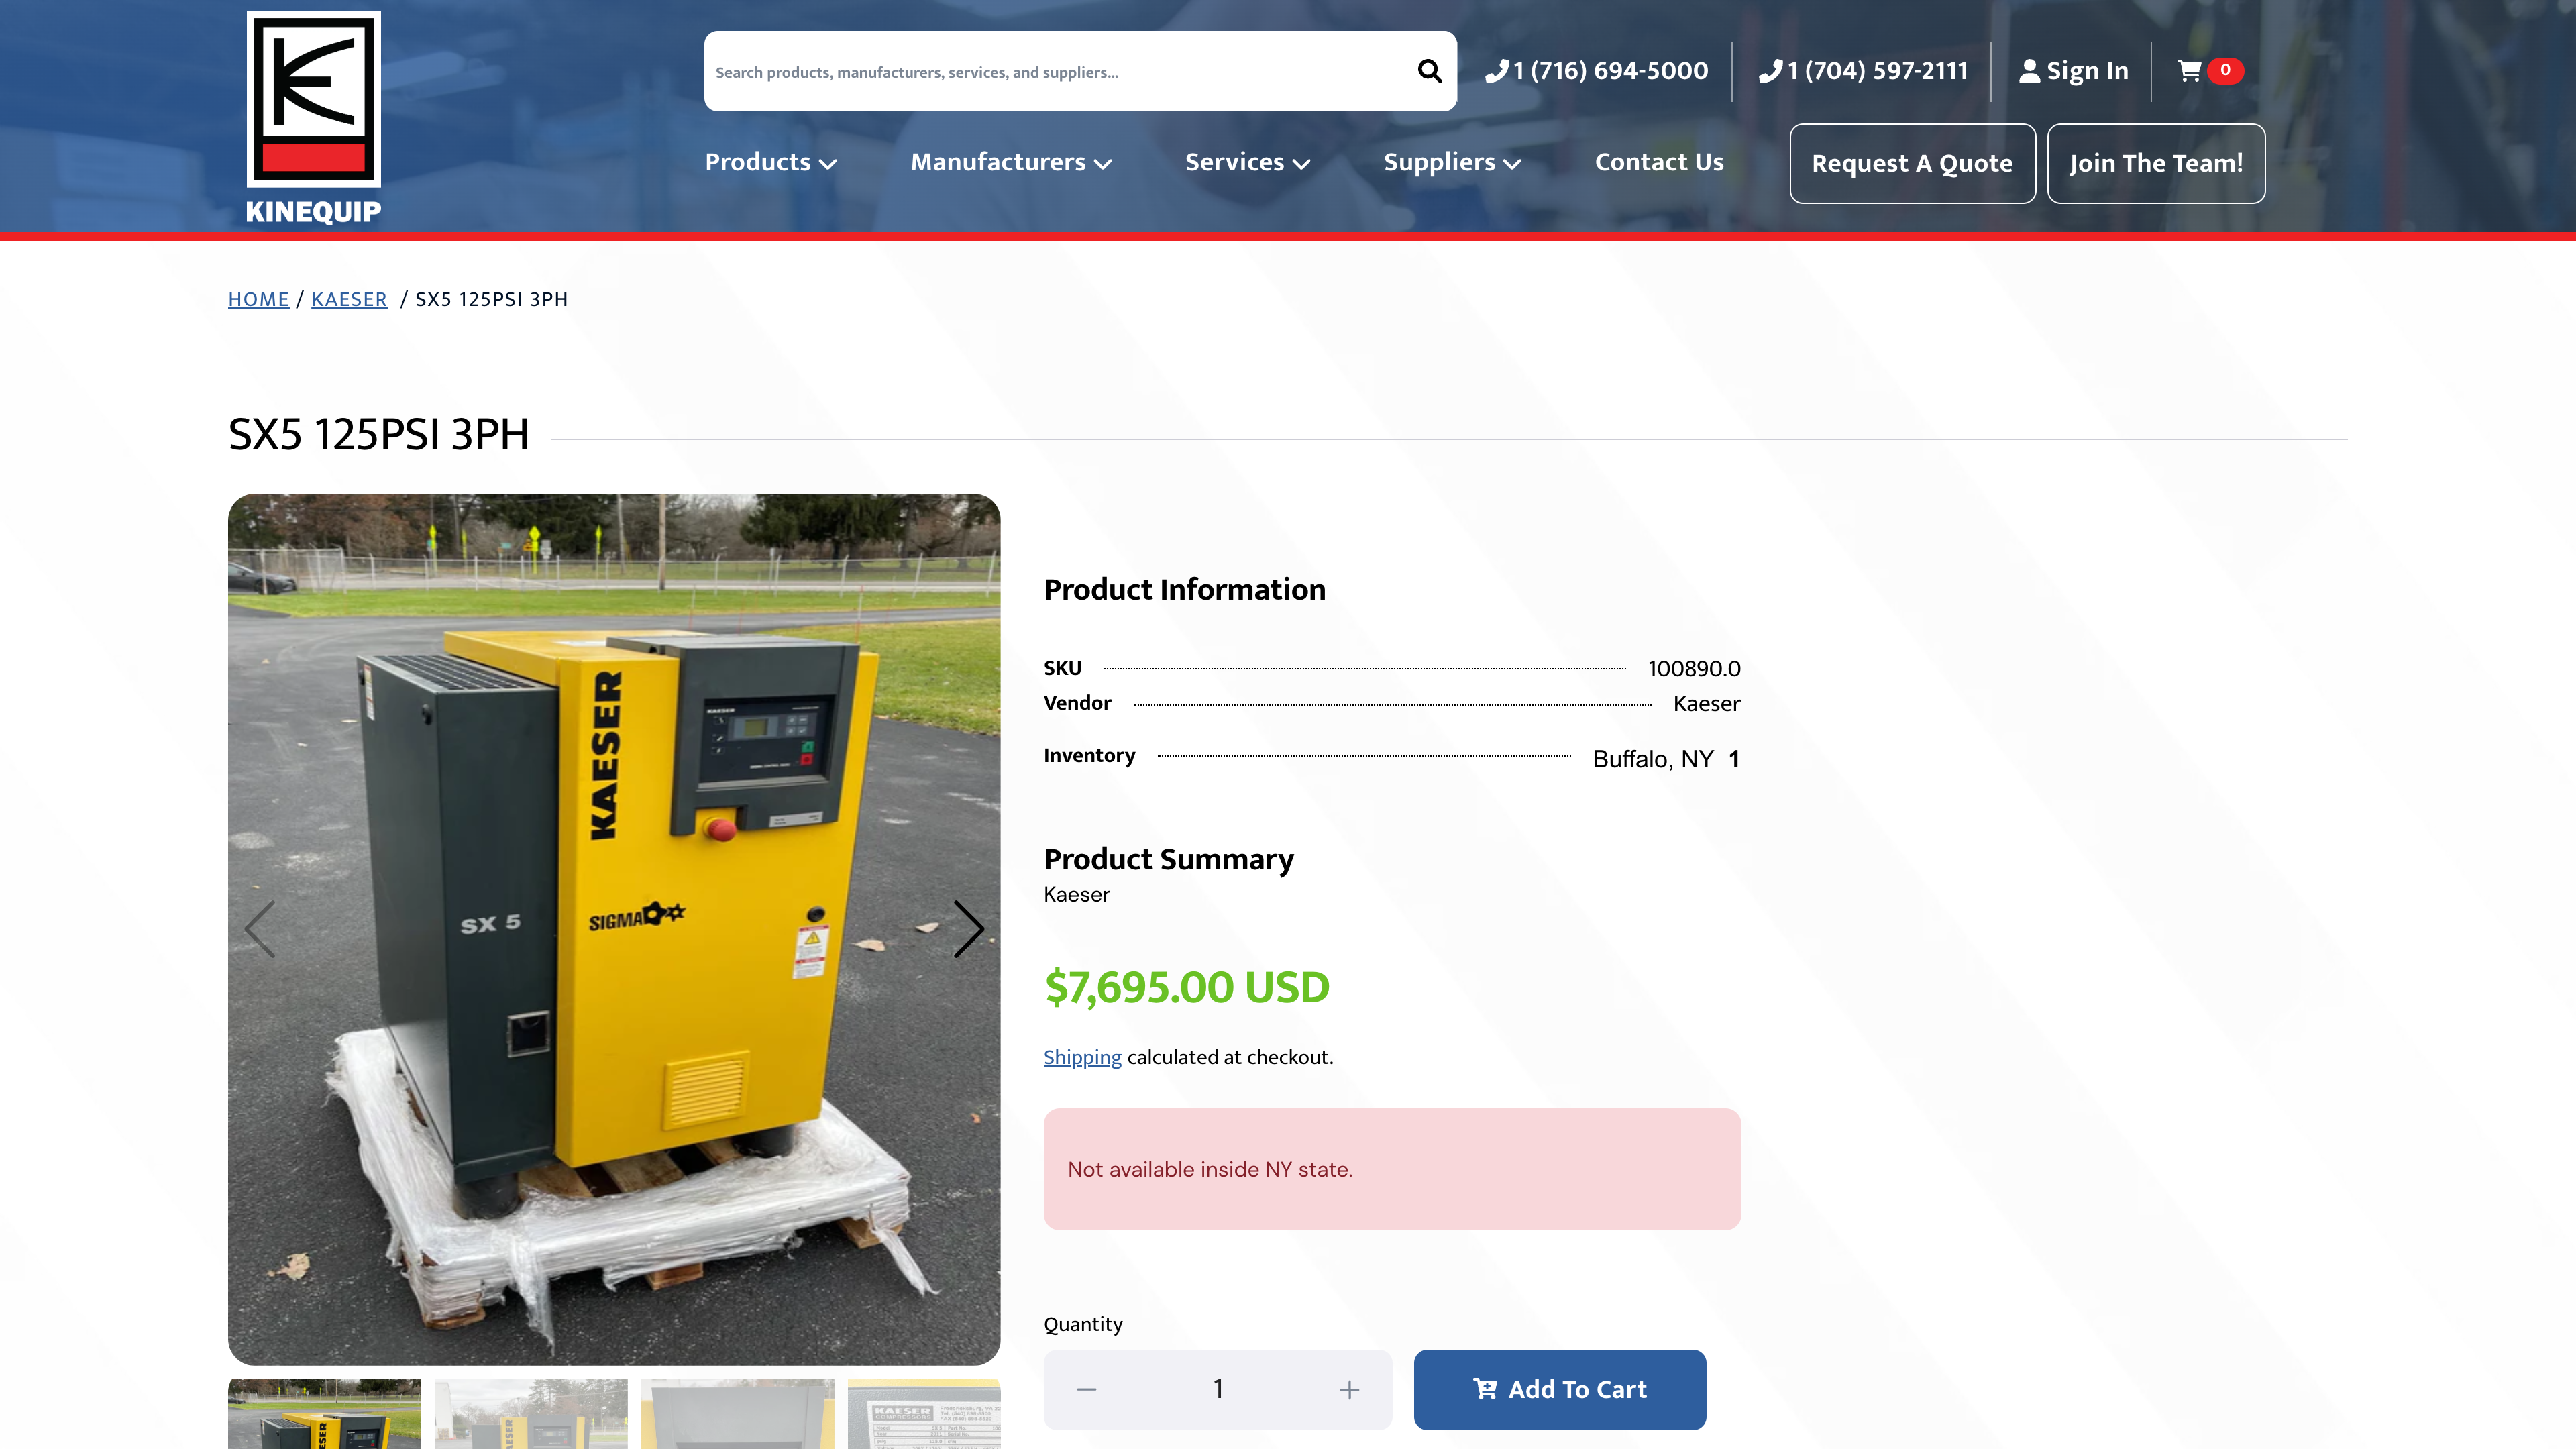Expand the Products dropdown menu
Screen dimensions: 2576x1449
pyautogui.click(x=770, y=162)
